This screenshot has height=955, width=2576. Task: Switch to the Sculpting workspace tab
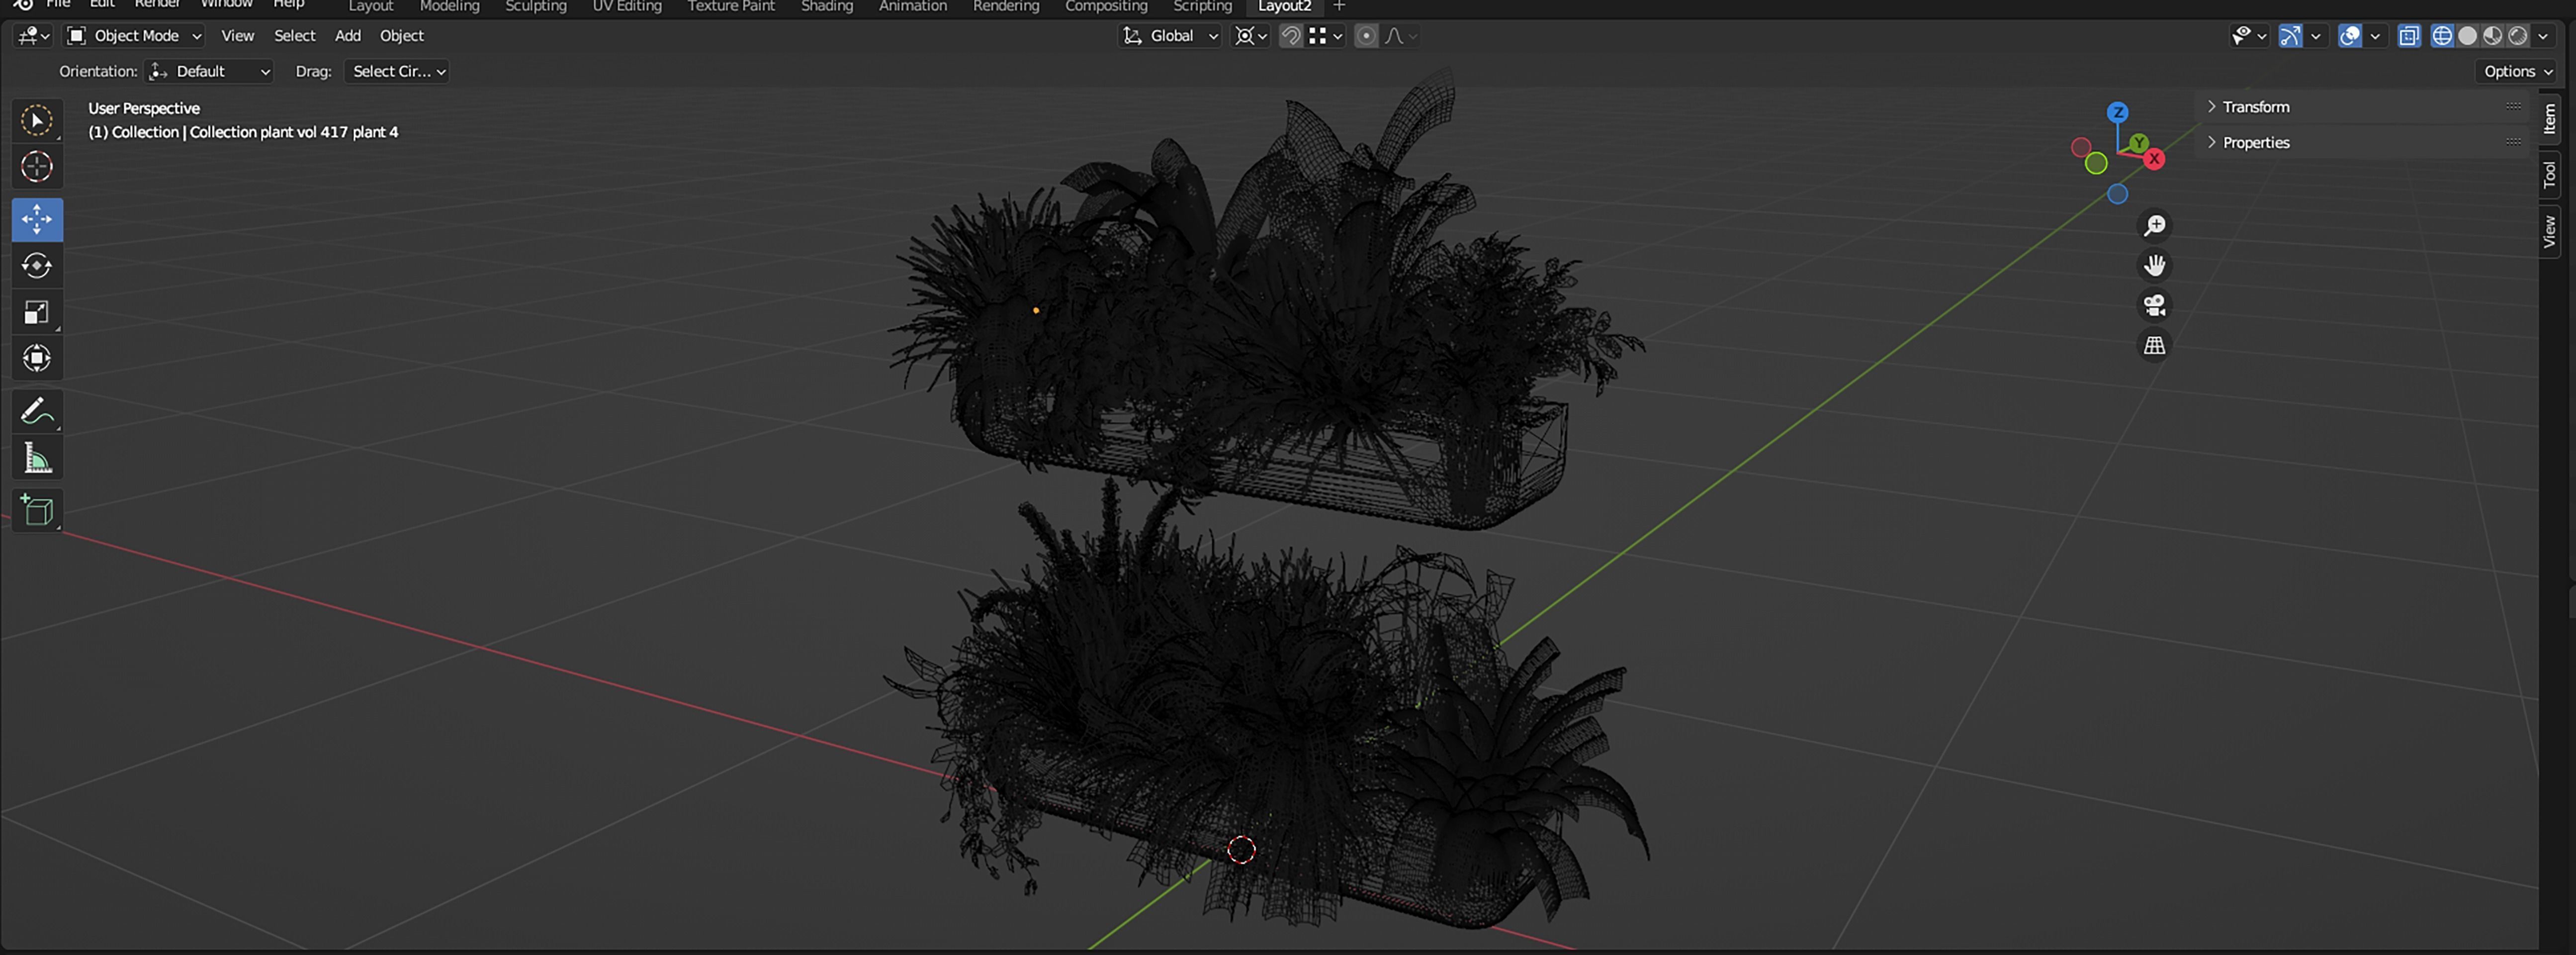click(535, 7)
